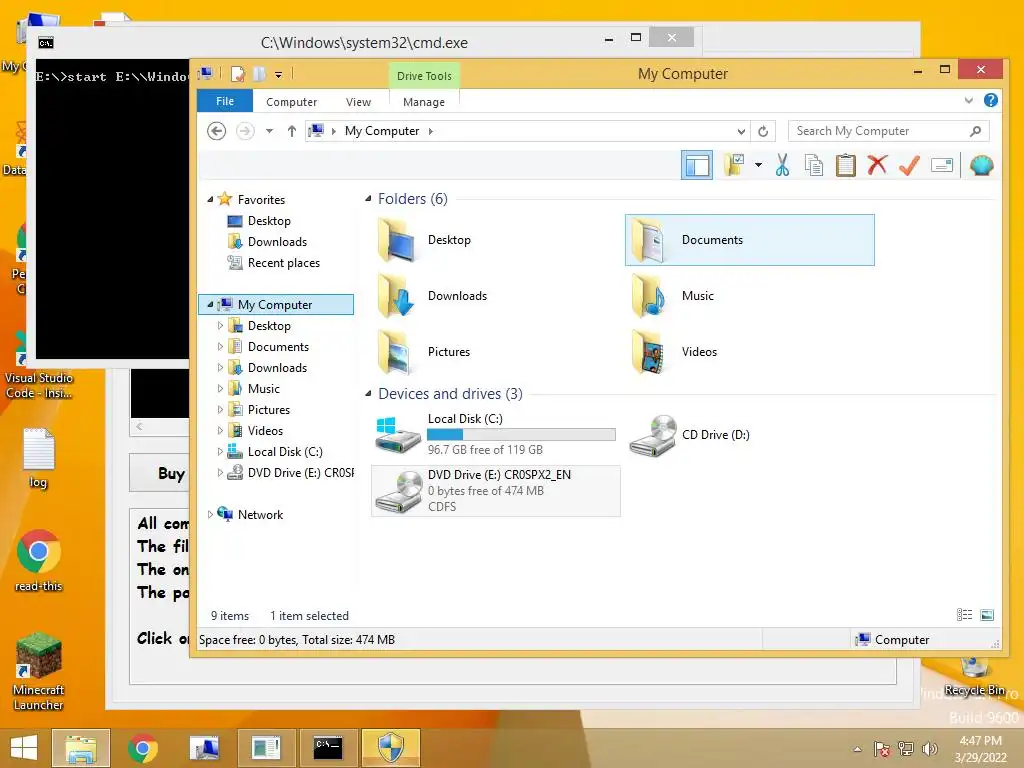Image resolution: width=1024 pixels, height=768 pixels.
Task: Click the rename card icon in toolbar
Action: pos(942,166)
